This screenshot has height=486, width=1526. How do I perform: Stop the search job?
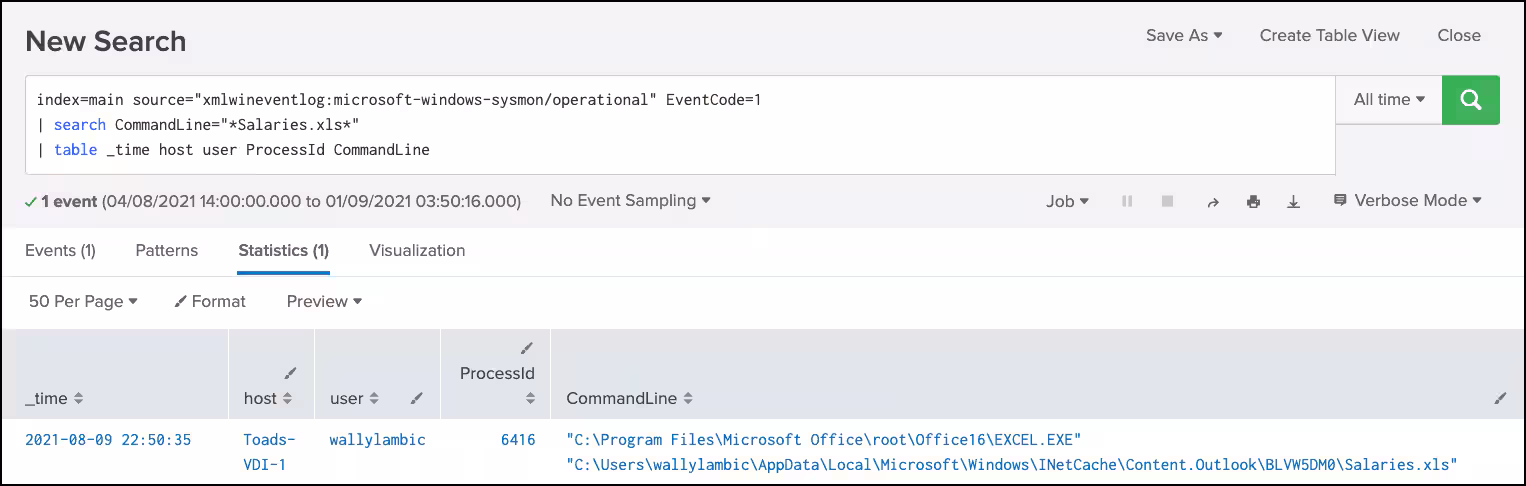pos(1167,201)
